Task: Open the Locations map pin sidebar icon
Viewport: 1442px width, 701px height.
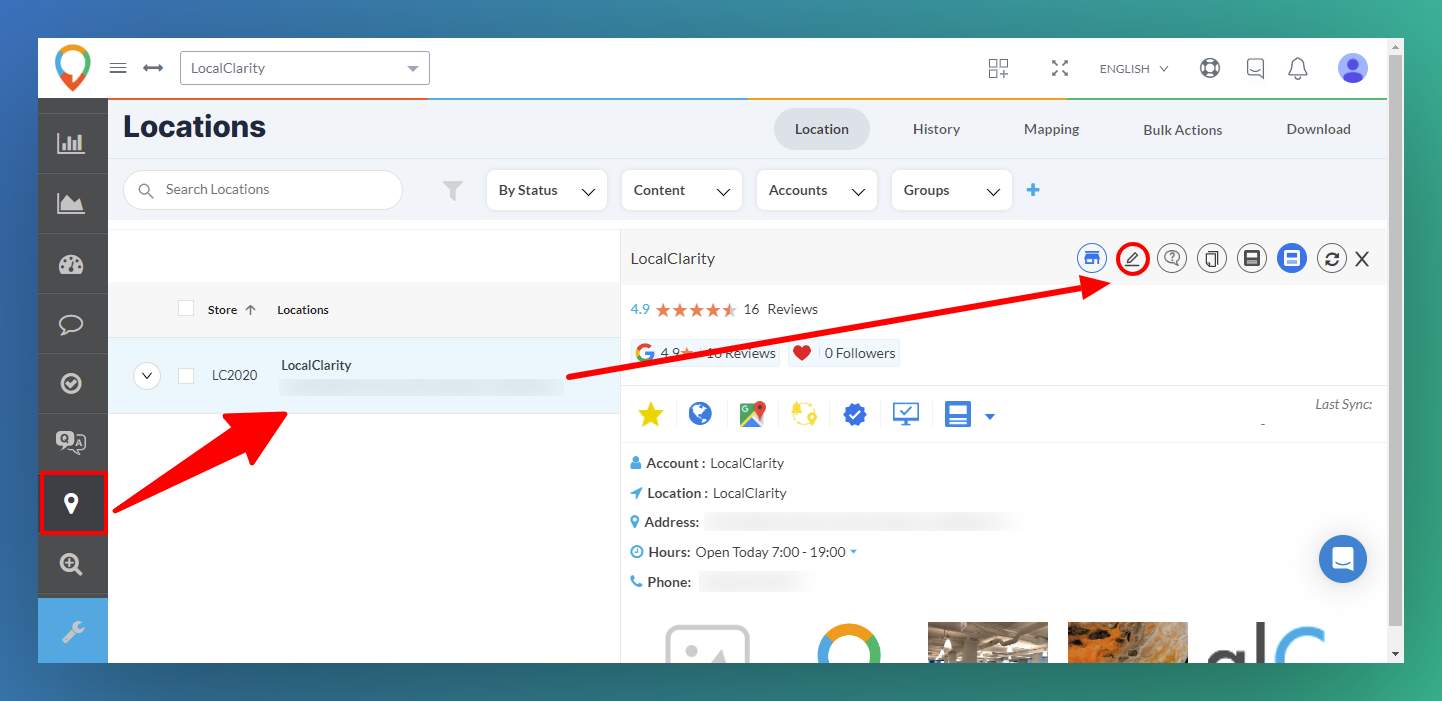Action: (71, 503)
